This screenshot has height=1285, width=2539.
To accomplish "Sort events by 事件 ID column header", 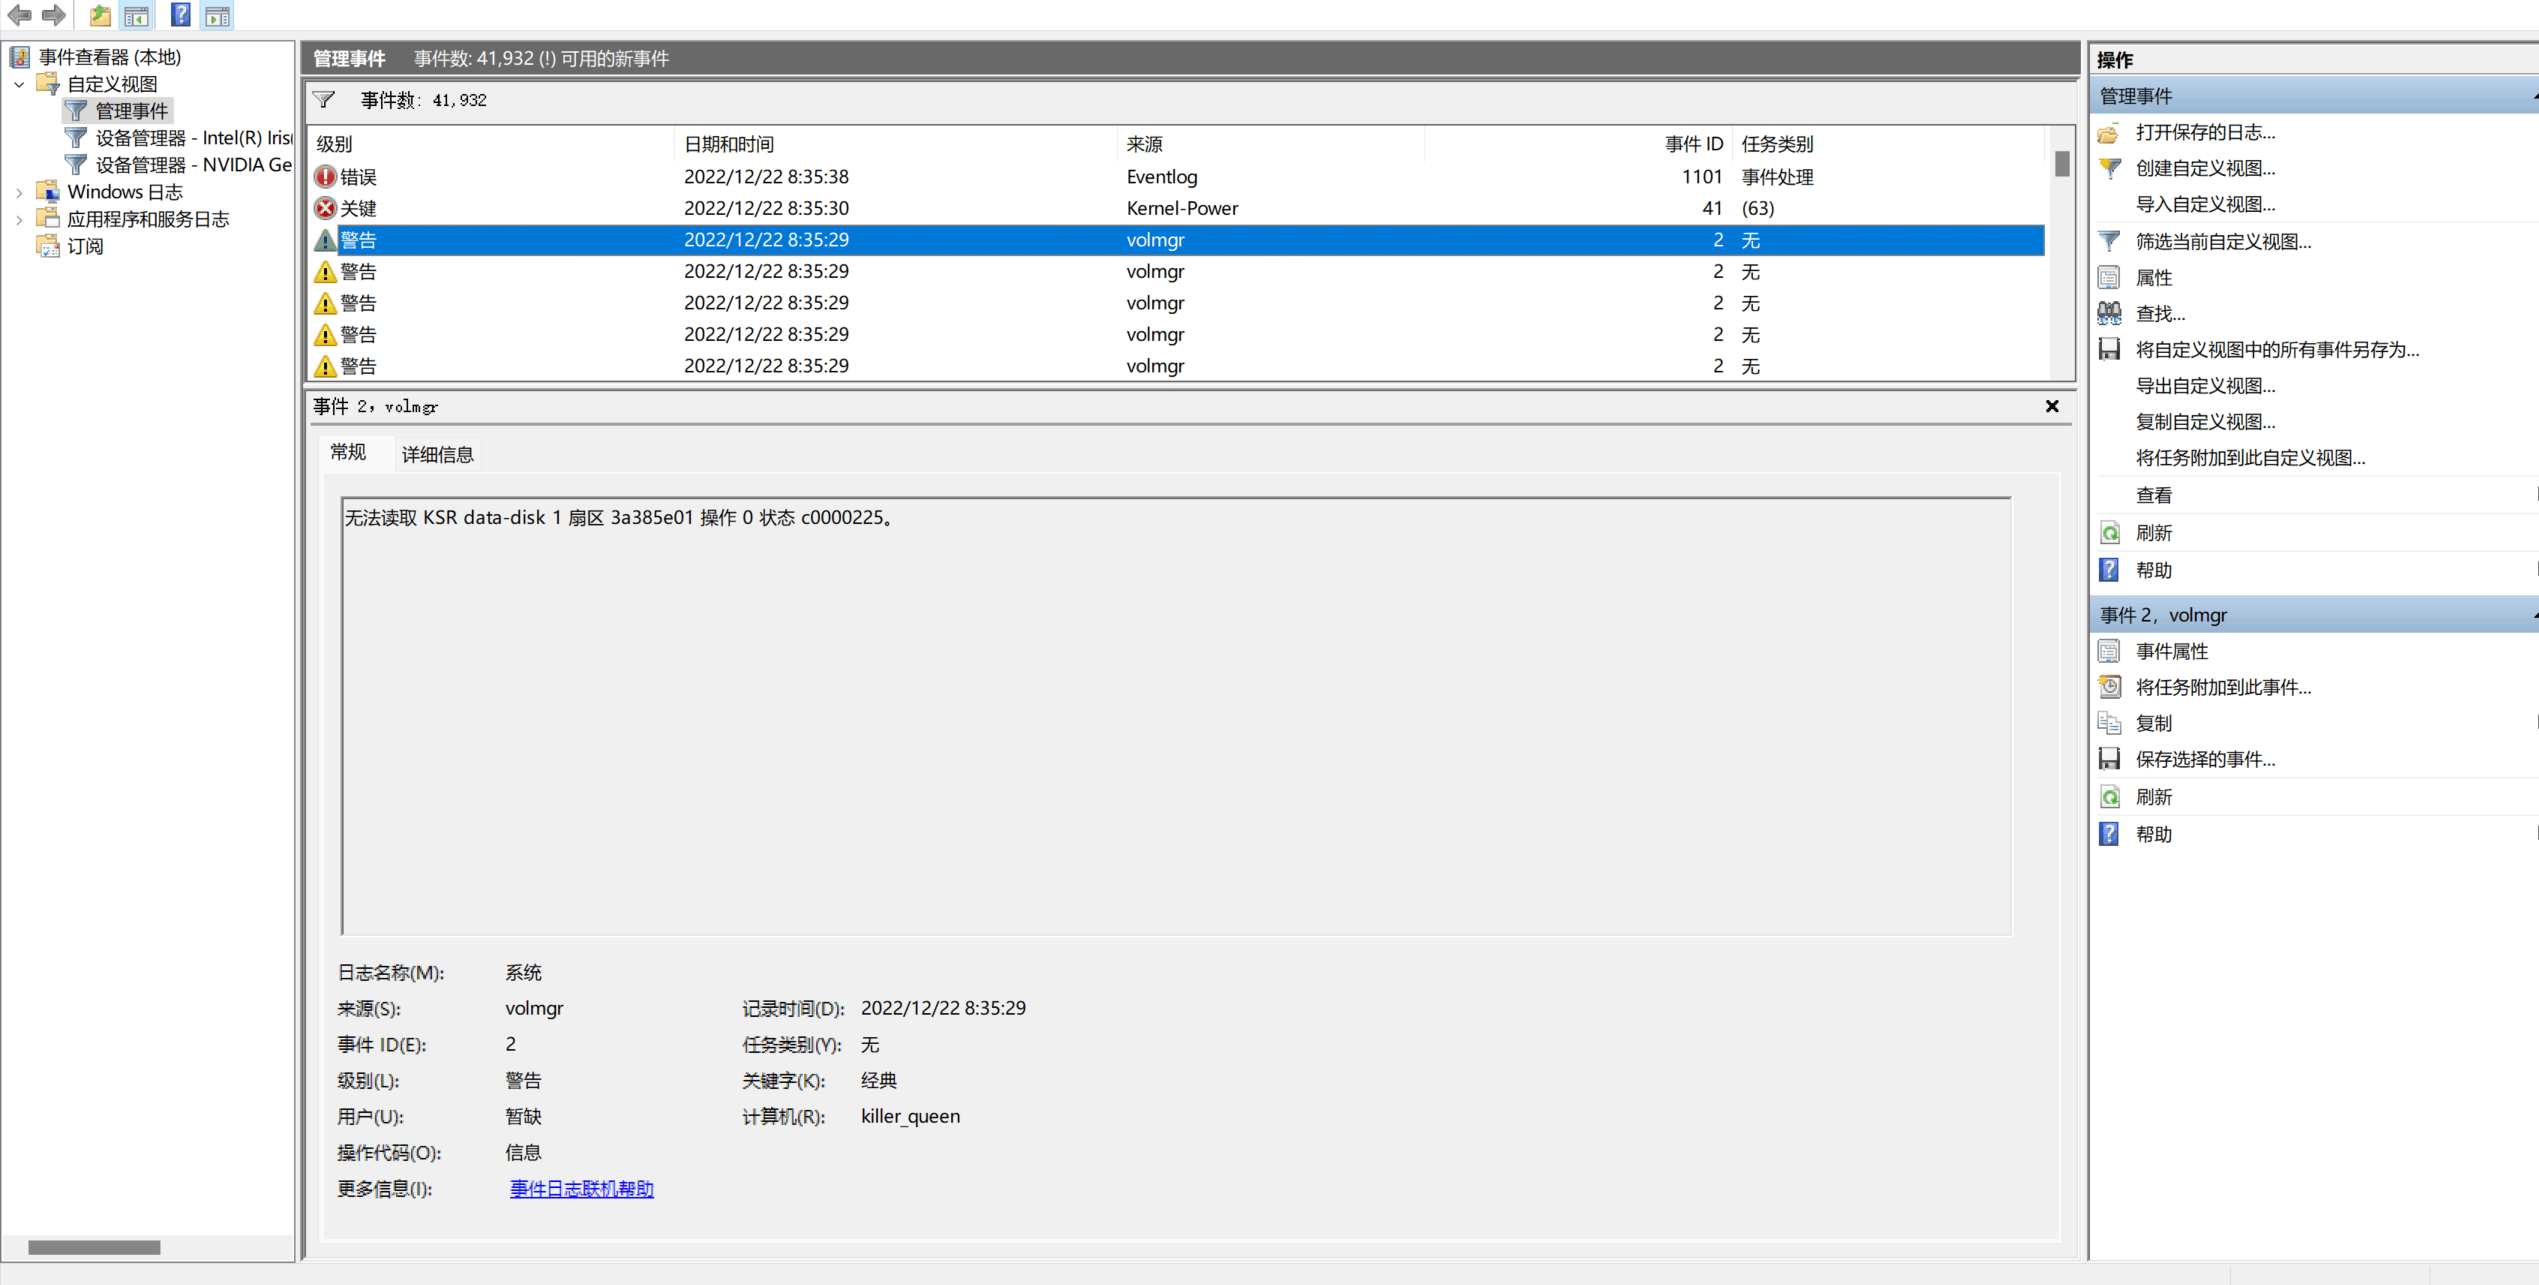I will tap(1577, 144).
